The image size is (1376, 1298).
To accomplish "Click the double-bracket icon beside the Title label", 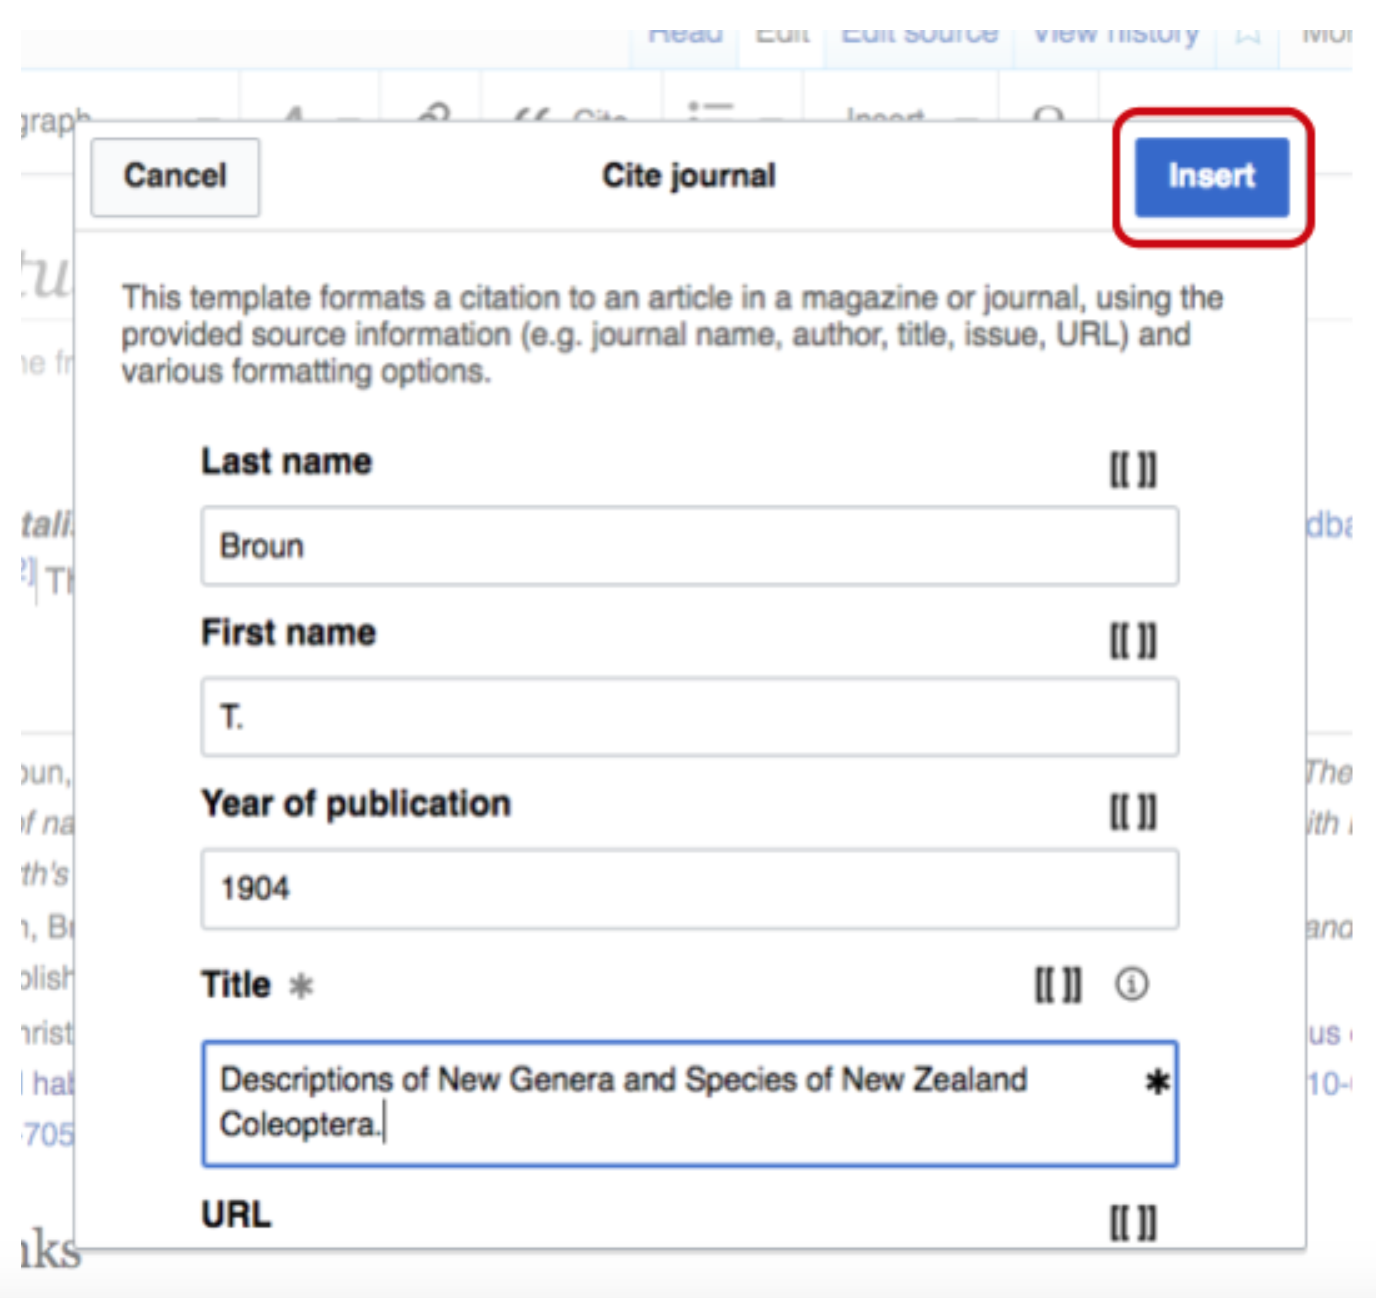I will (x=1057, y=985).
